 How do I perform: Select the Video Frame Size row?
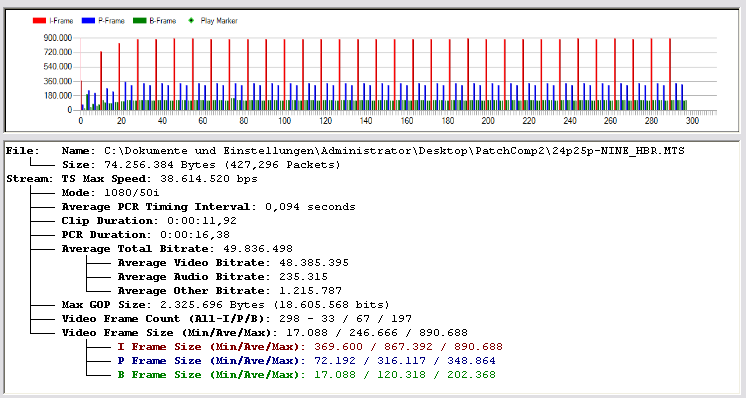(265, 333)
